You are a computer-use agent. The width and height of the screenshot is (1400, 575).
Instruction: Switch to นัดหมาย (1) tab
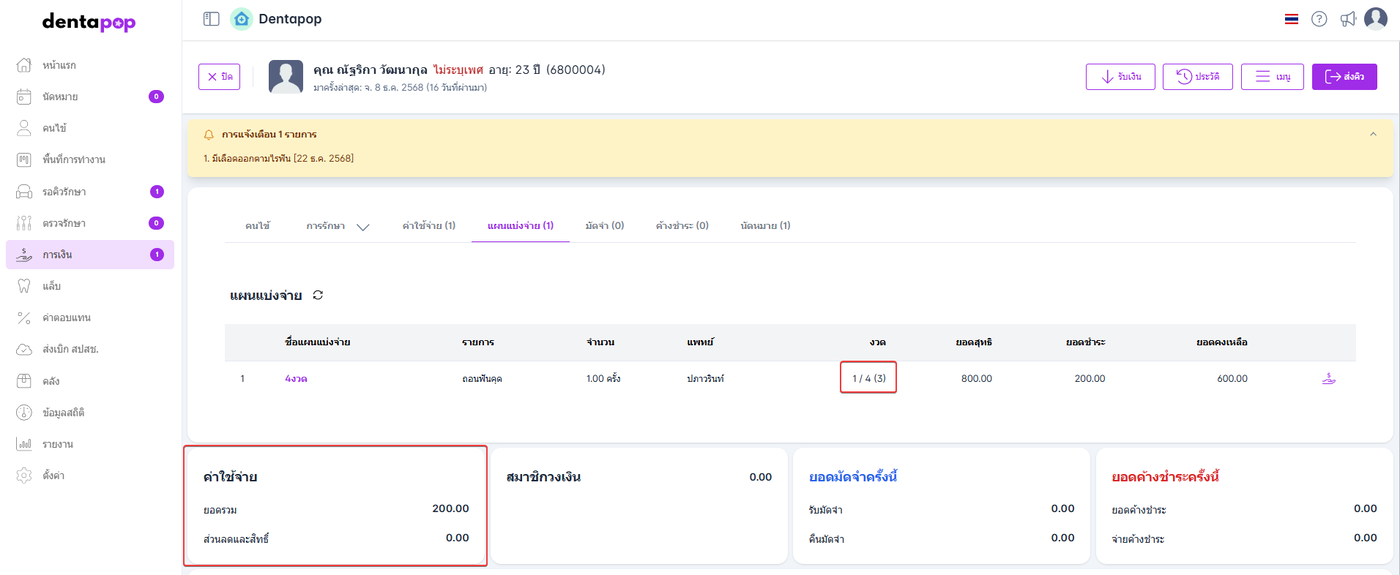765,226
